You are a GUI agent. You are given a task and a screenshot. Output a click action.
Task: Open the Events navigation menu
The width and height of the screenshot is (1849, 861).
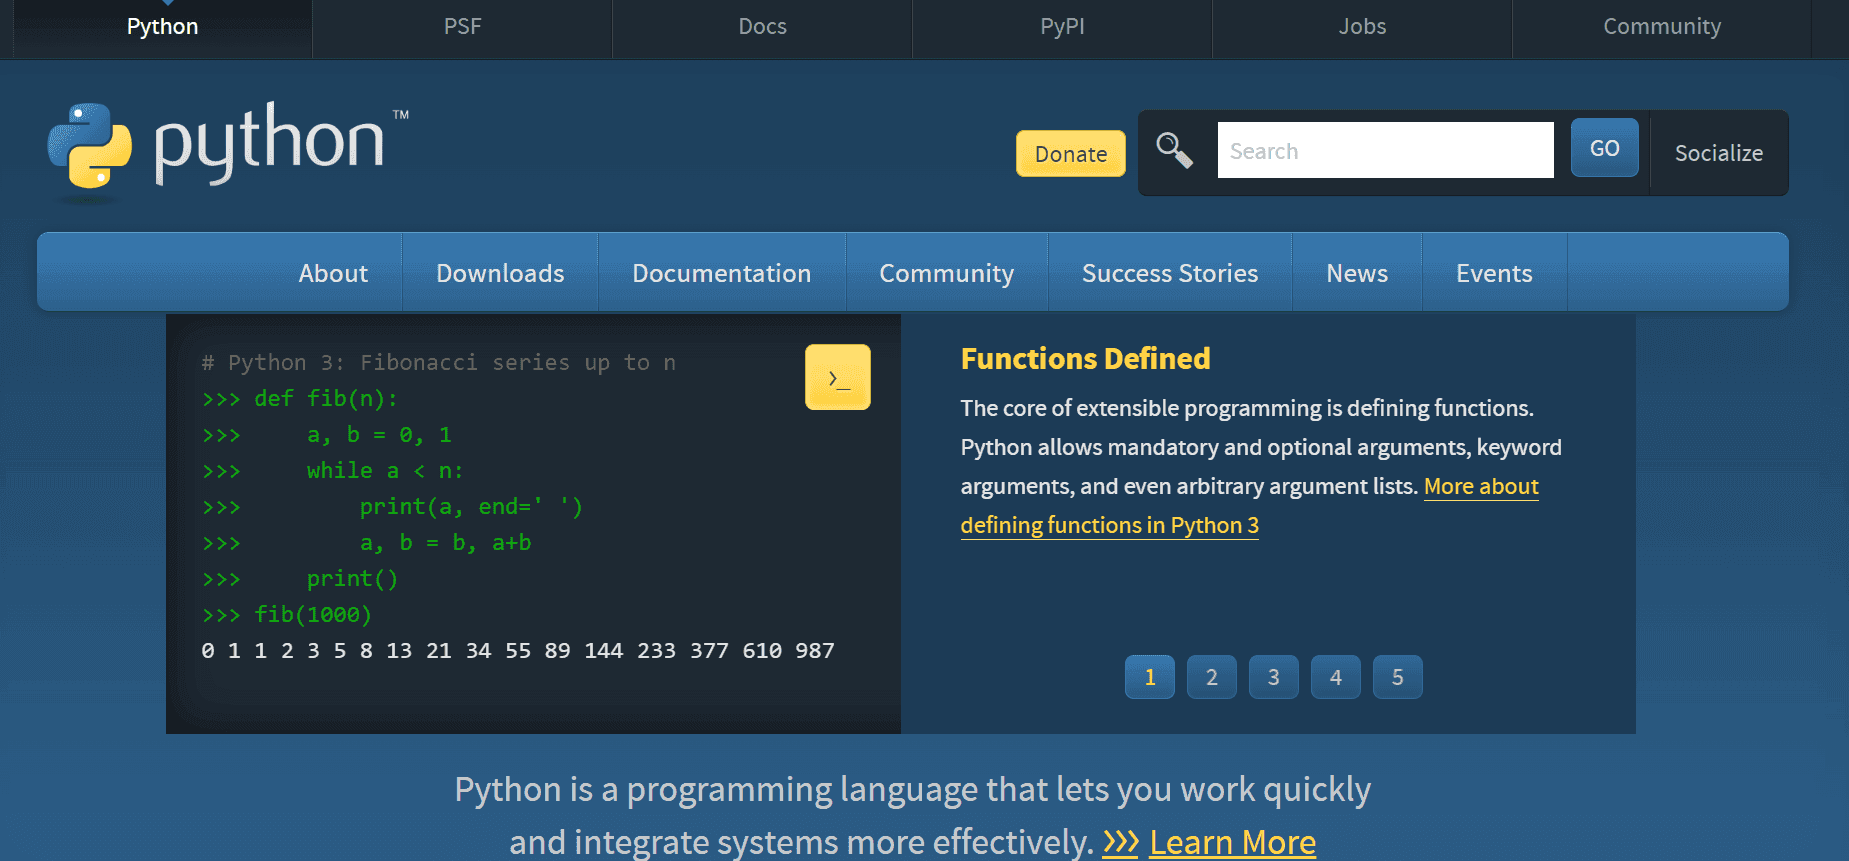[1494, 273]
